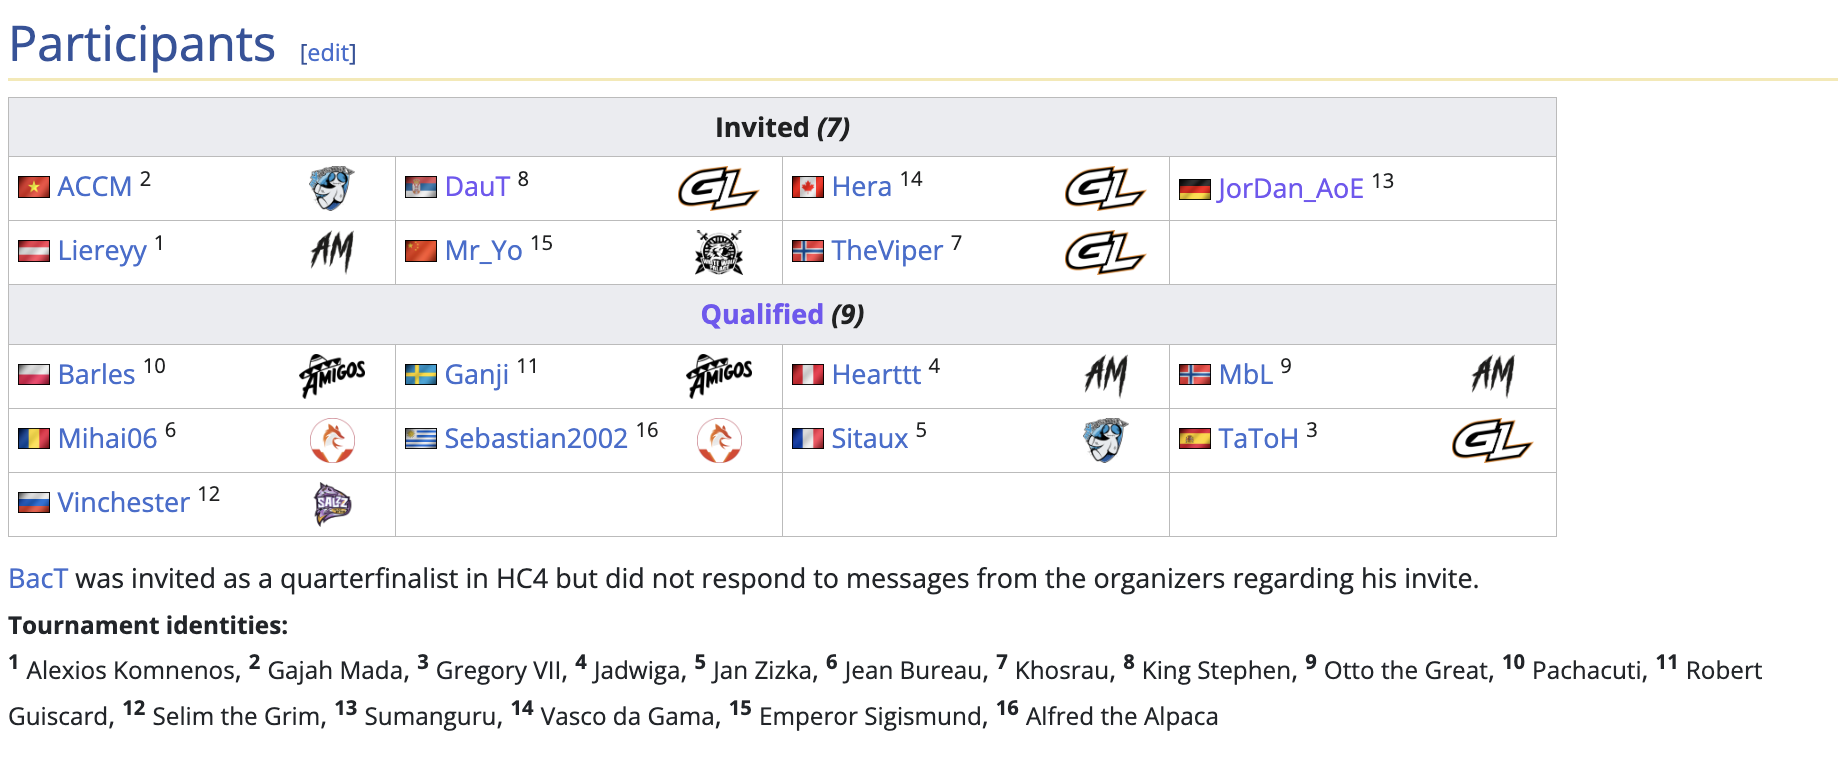The width and height of the screenshot is (1838, 764).
Task: Open the BacT player page
Action: click(38, 578)
